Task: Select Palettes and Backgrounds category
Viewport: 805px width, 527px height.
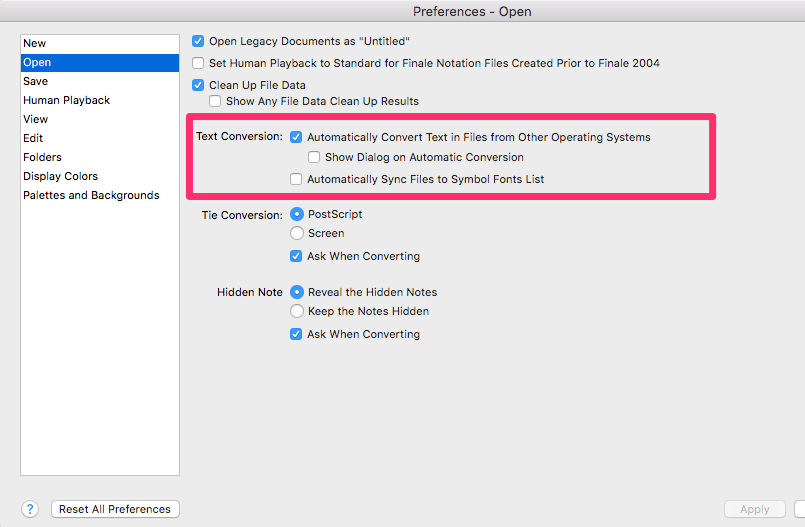Action: pyautogui.click(x=91, y=195)
